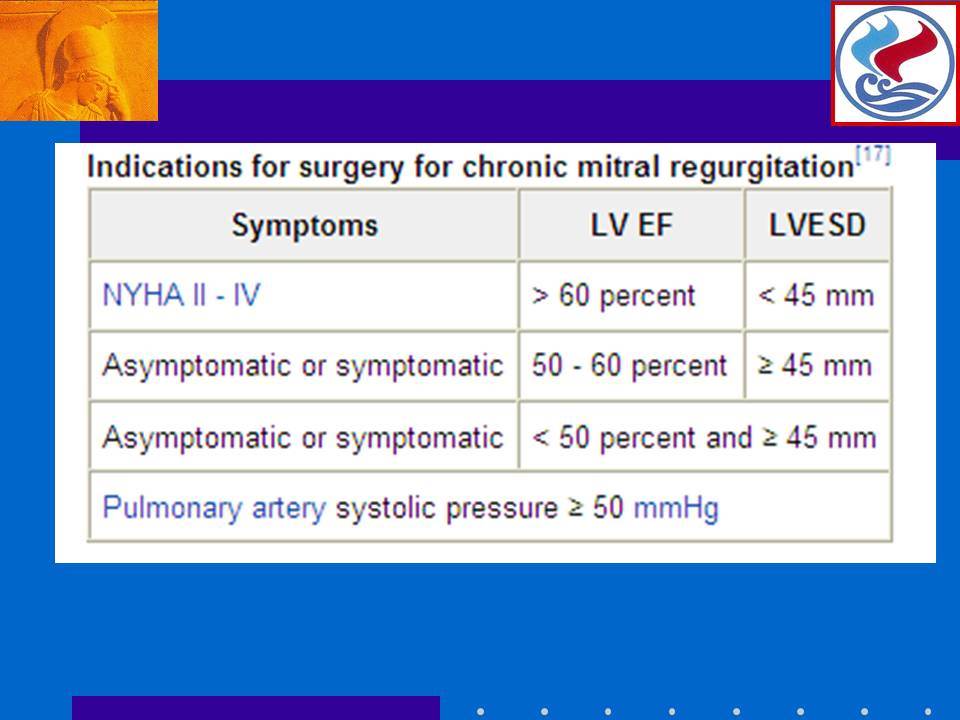Viewport: 960px width, 720px height.
Task: Click the Asymptomatic or symptomatic cell beside 50 - 60 percent
Action: tap(304, 366)
